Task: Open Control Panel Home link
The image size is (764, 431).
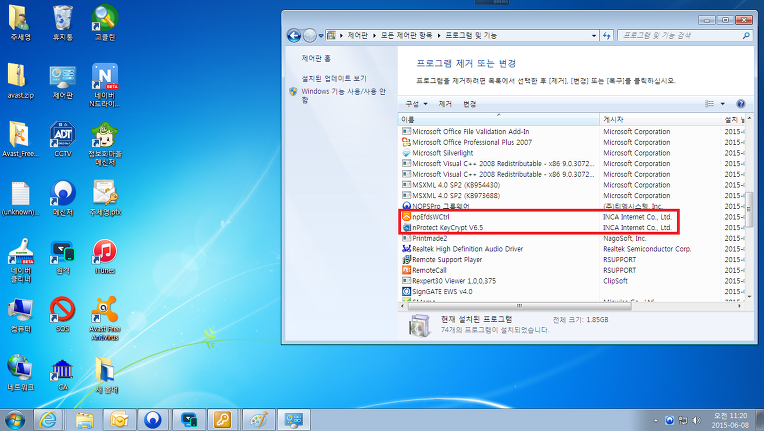Action: 316,58
